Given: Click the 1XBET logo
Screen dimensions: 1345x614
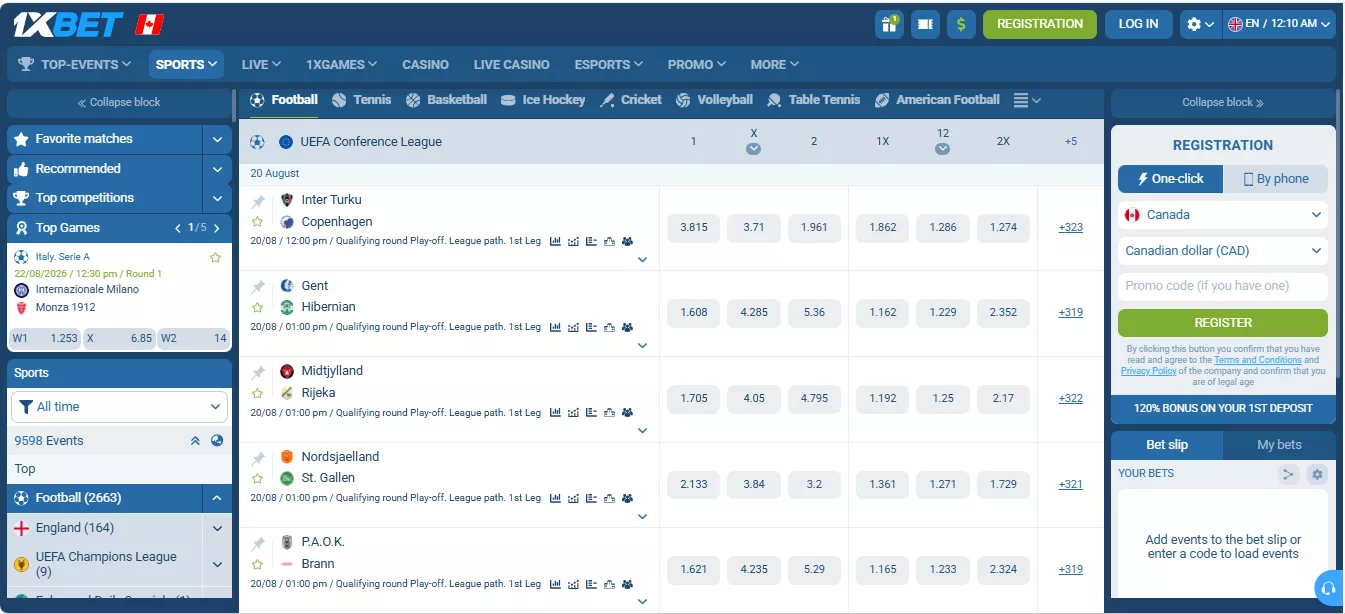Looking at the screenshot, I should click(x=68, y=24).
